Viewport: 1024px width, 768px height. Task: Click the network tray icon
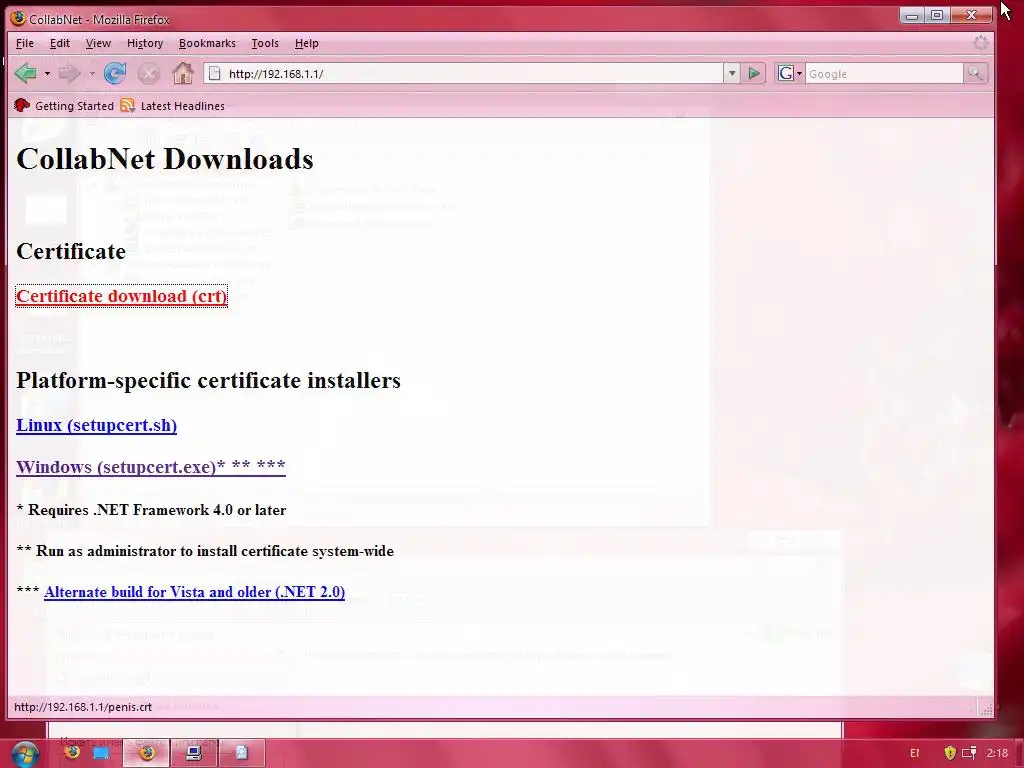click(970, 753)
